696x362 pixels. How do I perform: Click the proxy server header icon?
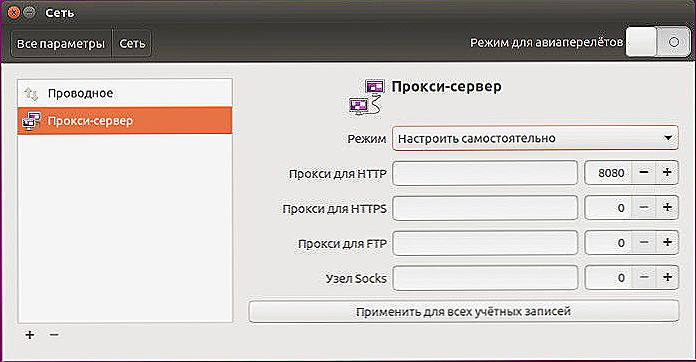coord(366,98)
